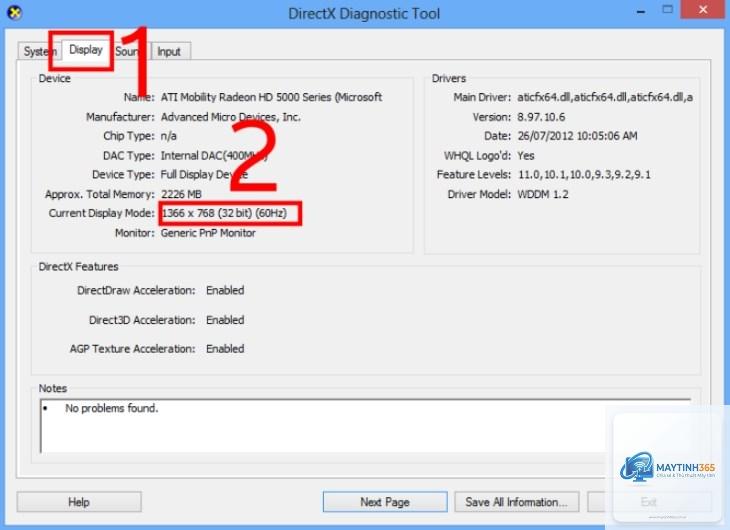Click the 'Drivers' group heading
Image resolution: width=730 pixels, height=530 pixels.
[449, 78]
